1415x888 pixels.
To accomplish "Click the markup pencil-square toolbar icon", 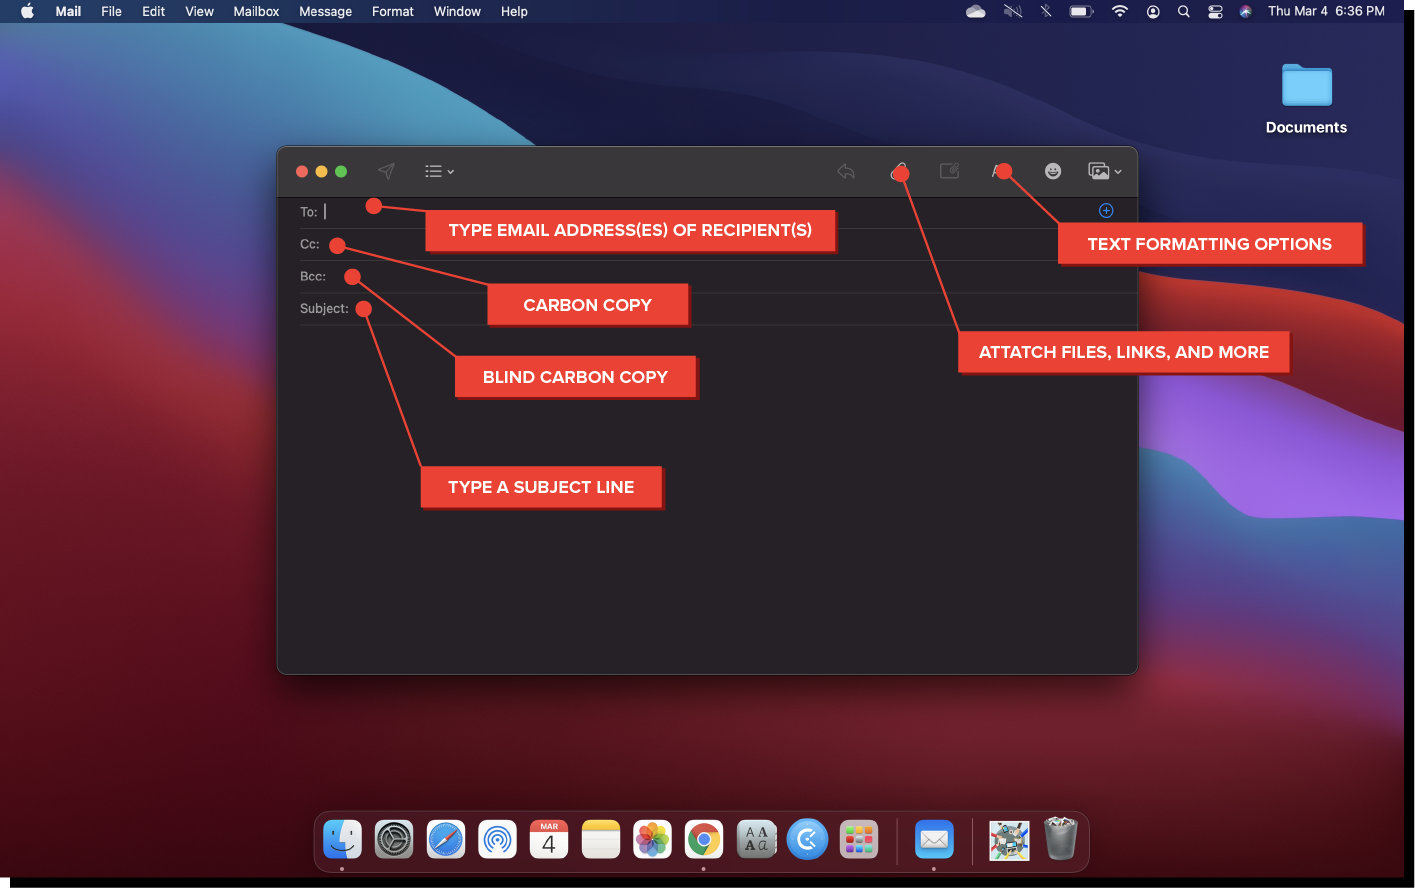I will pos(949,171).
